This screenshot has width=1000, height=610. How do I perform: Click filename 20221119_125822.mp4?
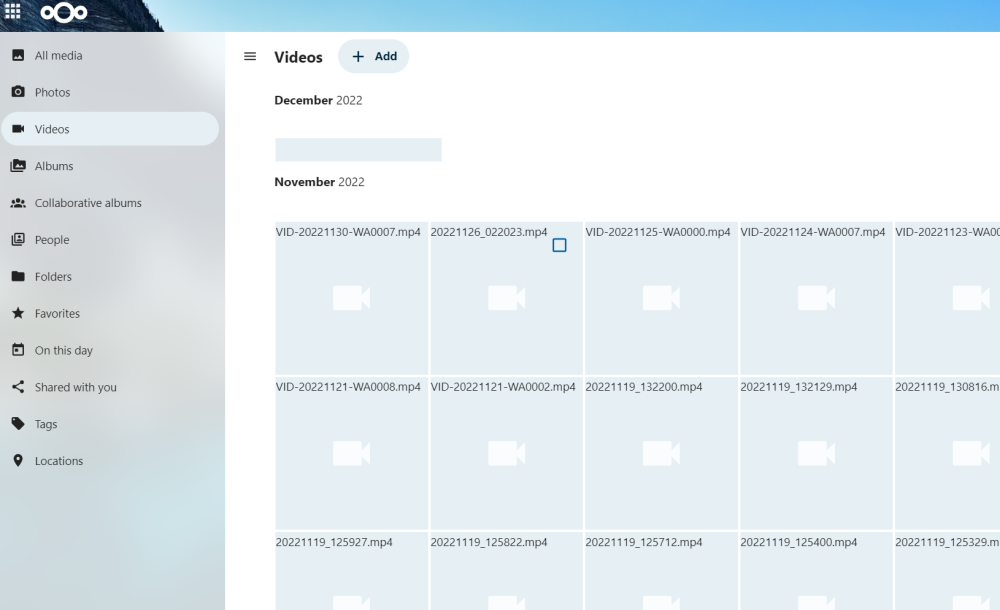pyautogui.click(x=489, y=542)
